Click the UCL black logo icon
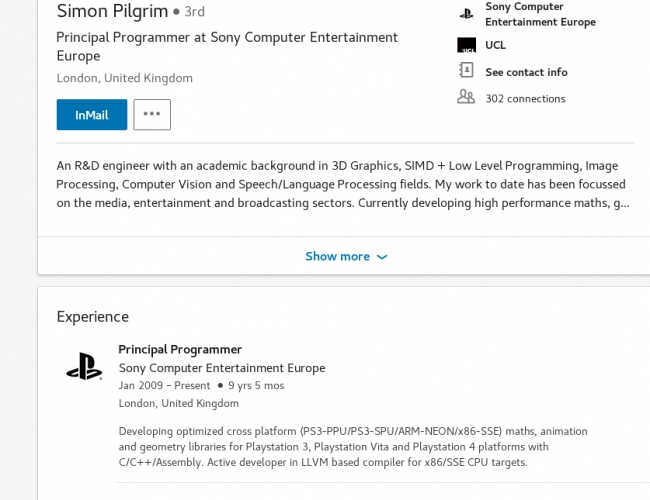 (x=466, y=45)
